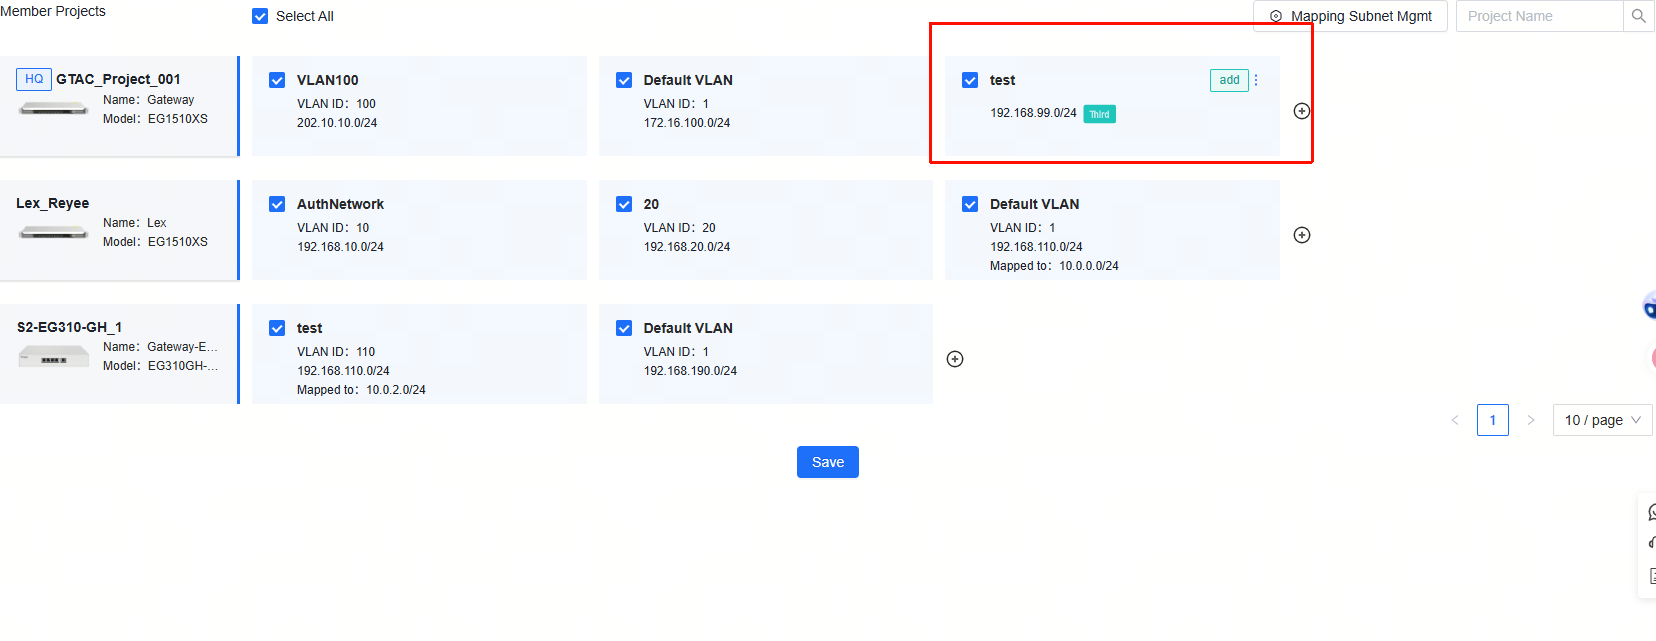The height and width of the screenshot is (641, 1656).
Task: Click plus icon in GTAC_Project_001 row
Action: [x=1301, y=111]
